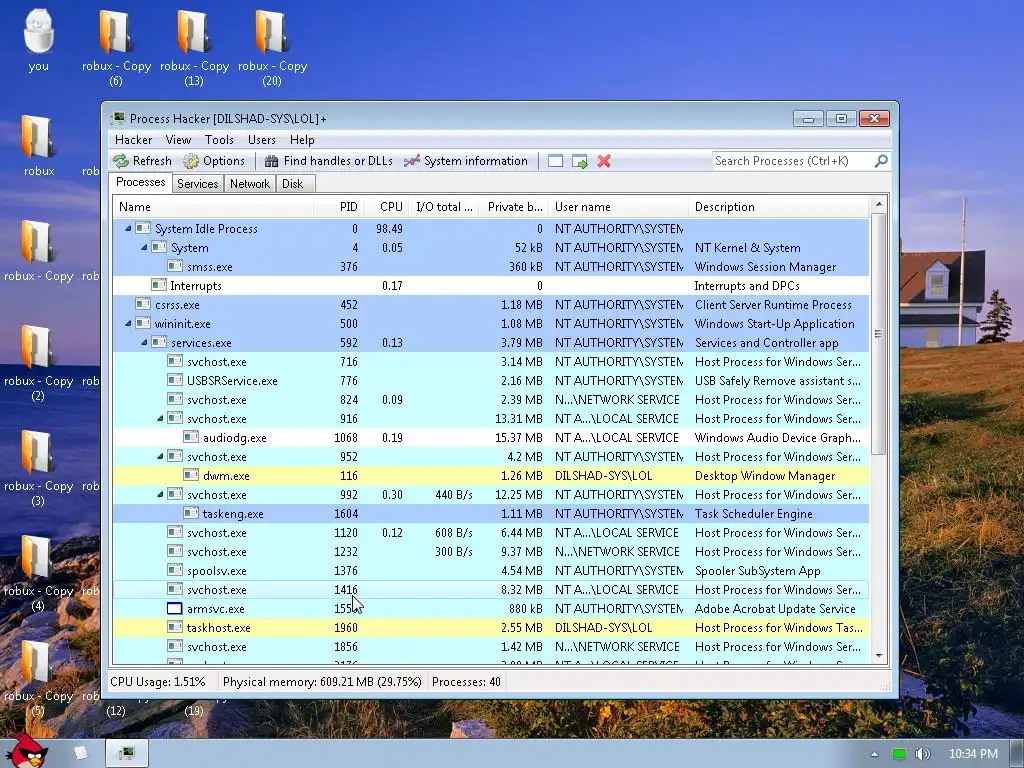Select 'robux - Copy (6)' desktop folder
1024x768 pixels.
(116, 47)
